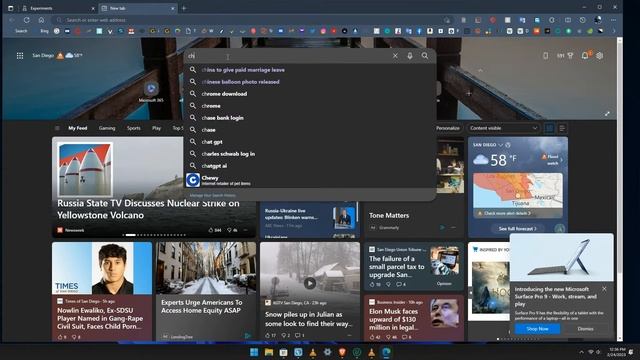Select suggestion 'charles schwab log in'
640x360 pixels.
(310, 154)
